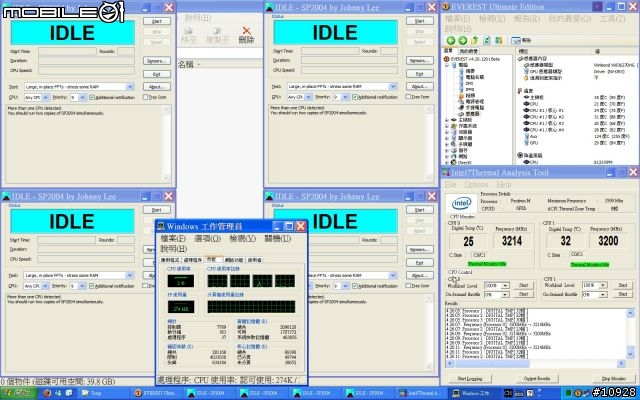Click the 名稱 column header in Explorer window
The image size is (640, 400).
(x=220, y=64)
